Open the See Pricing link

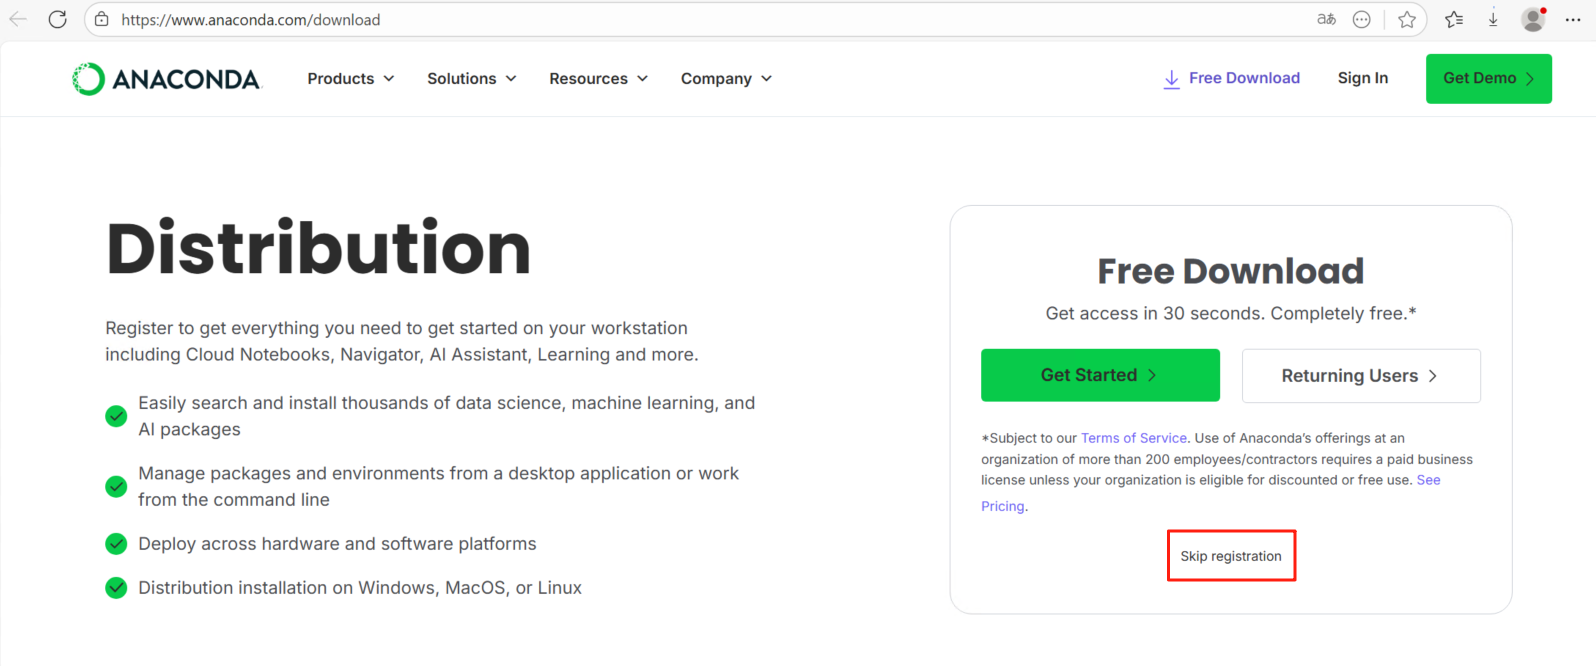click(1429, 480)
